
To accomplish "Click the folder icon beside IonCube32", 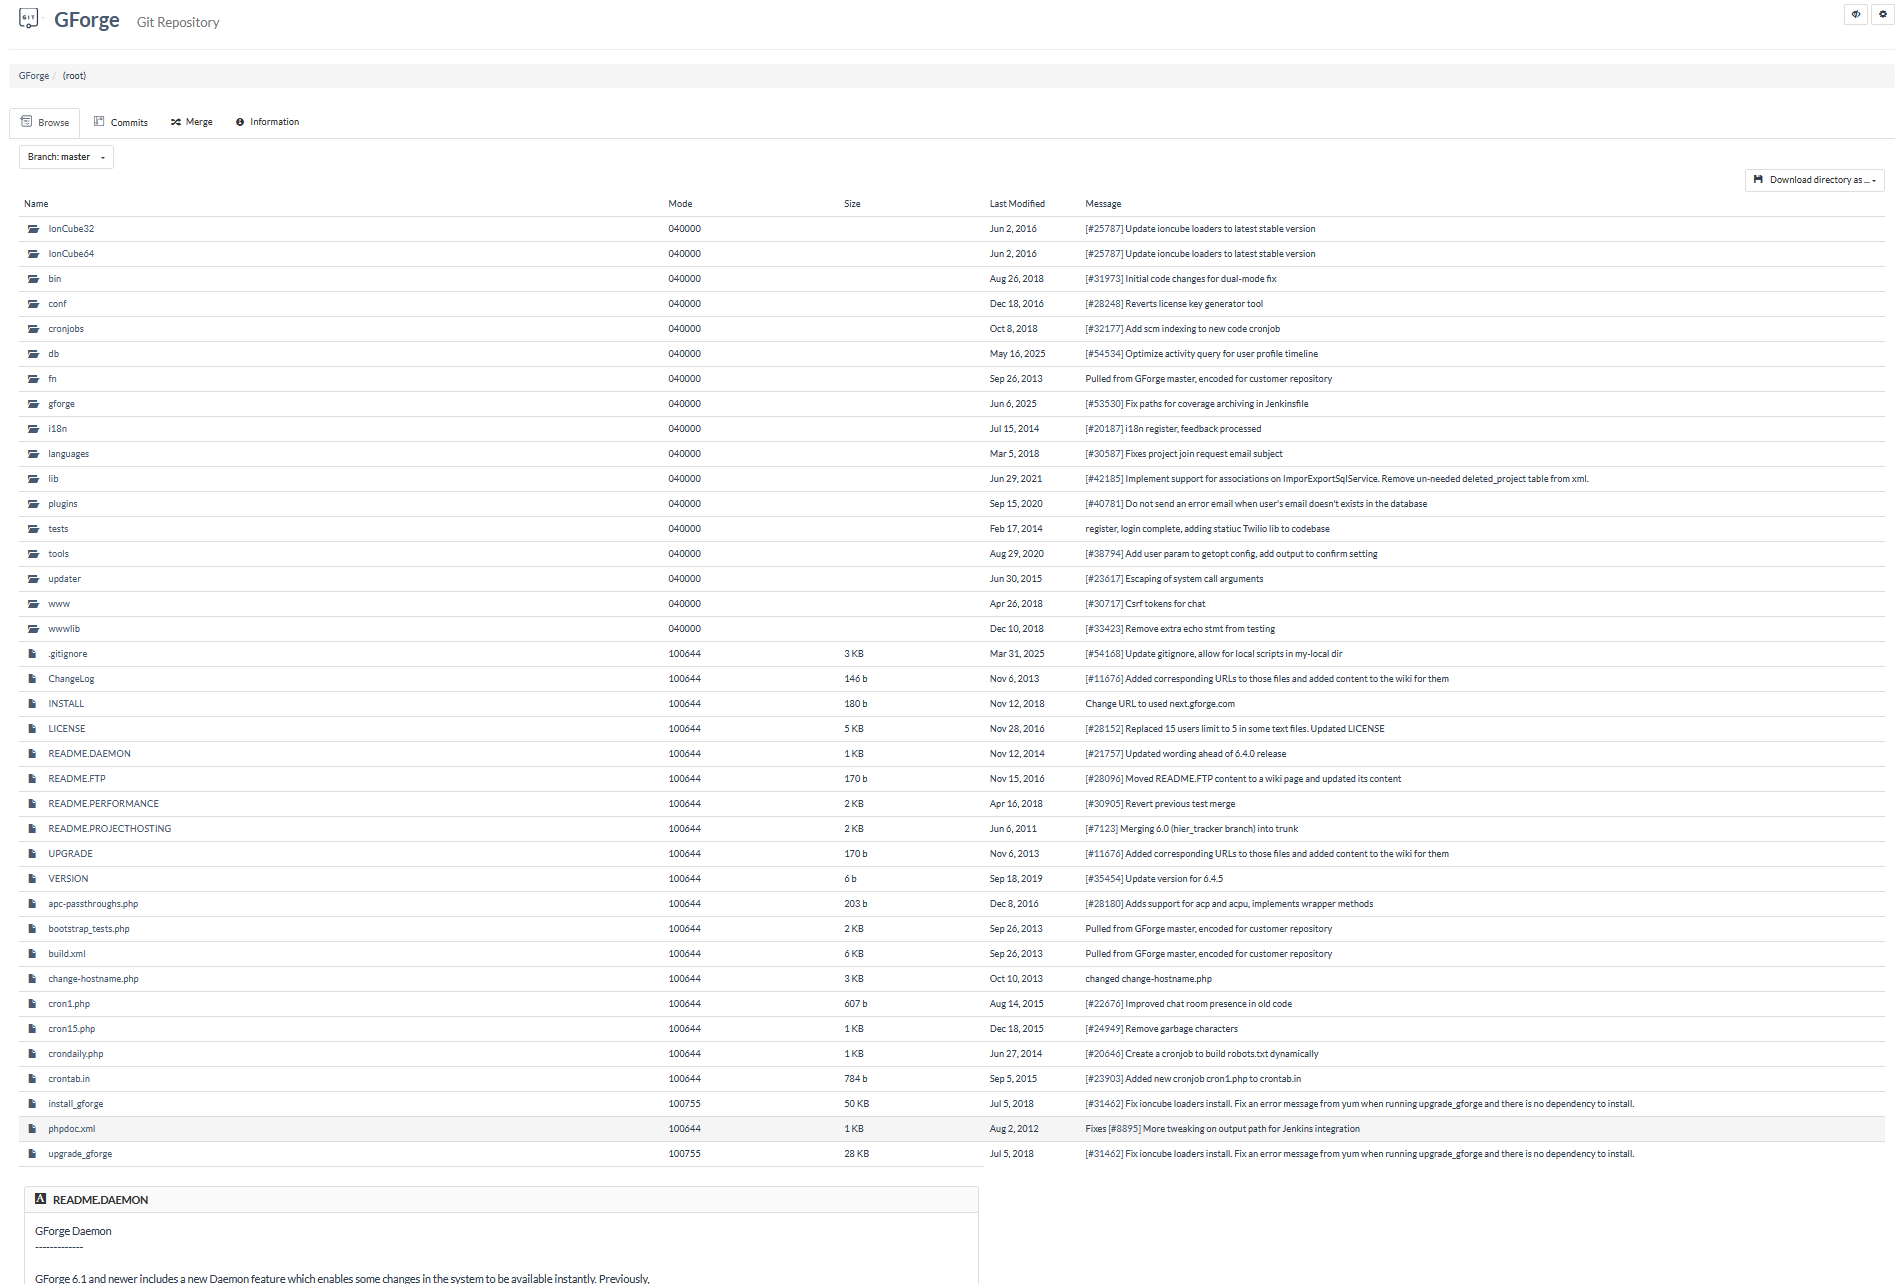I will point(33,229).
